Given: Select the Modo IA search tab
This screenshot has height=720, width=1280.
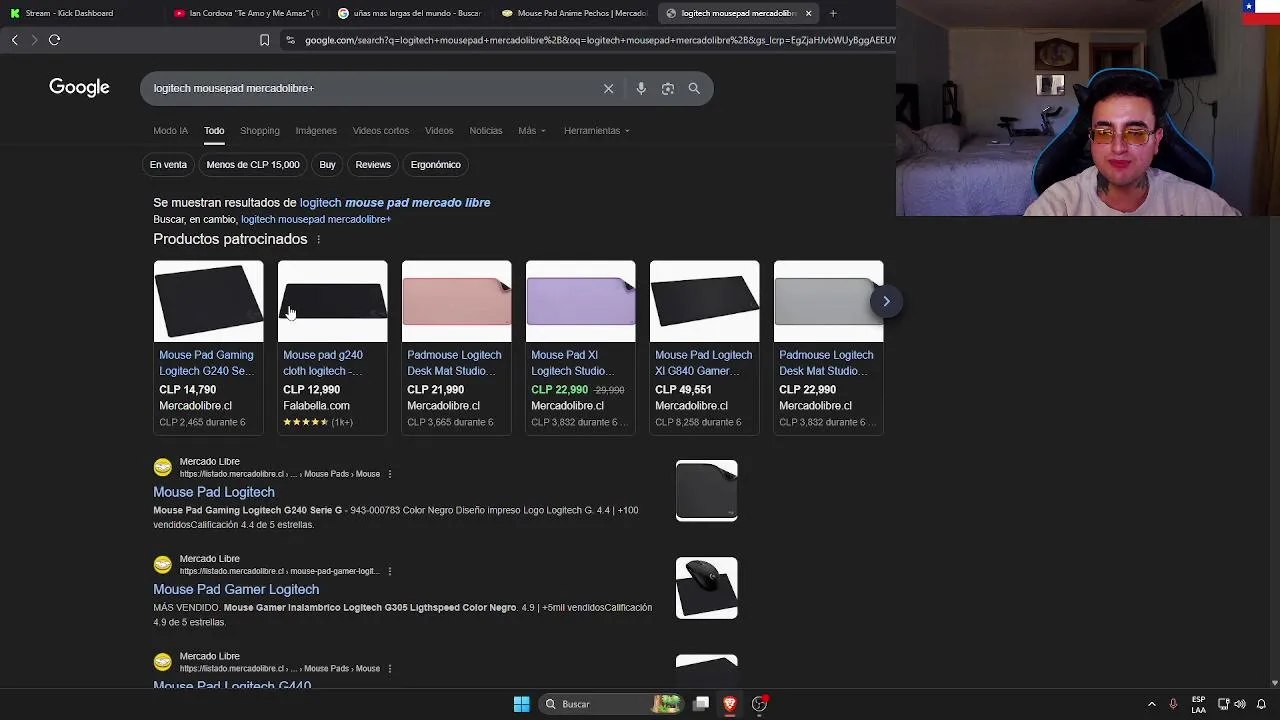Looking at the screenshot, I should tap(170, 131).
